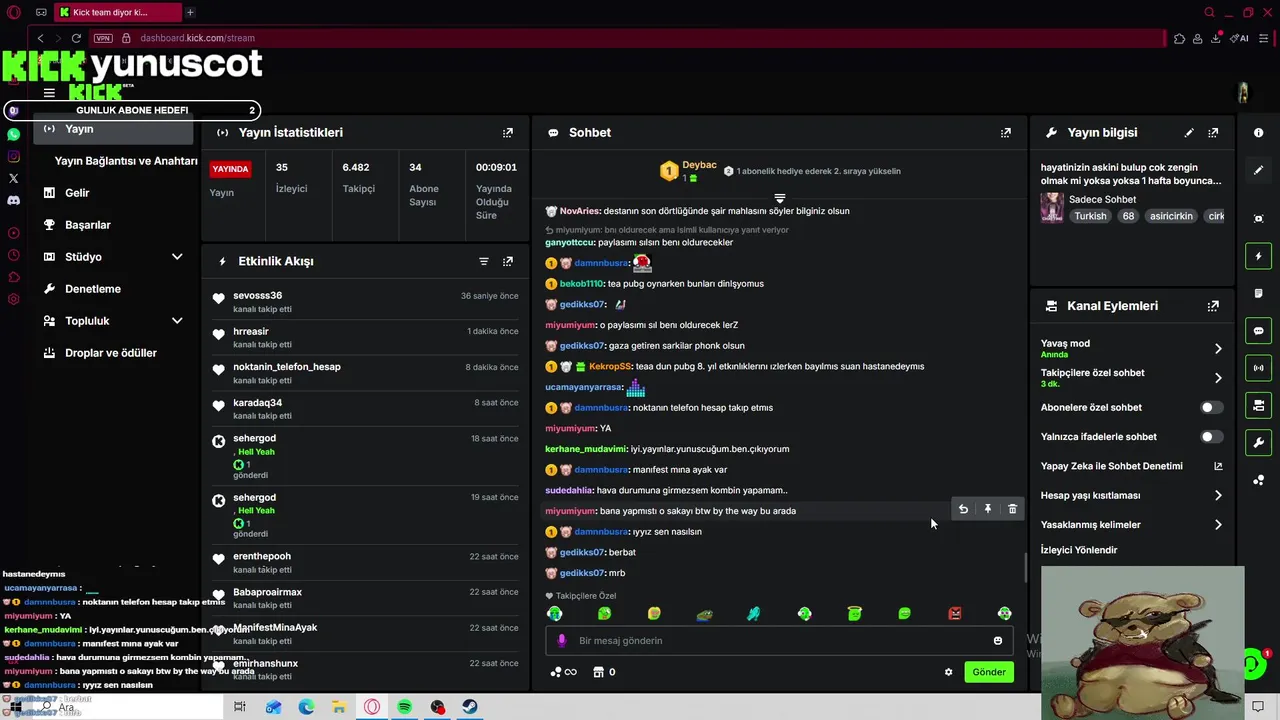Open the hamburger menu beside the Kick logo
Screen dimensions: 1280x720
(x=49, y=93)
